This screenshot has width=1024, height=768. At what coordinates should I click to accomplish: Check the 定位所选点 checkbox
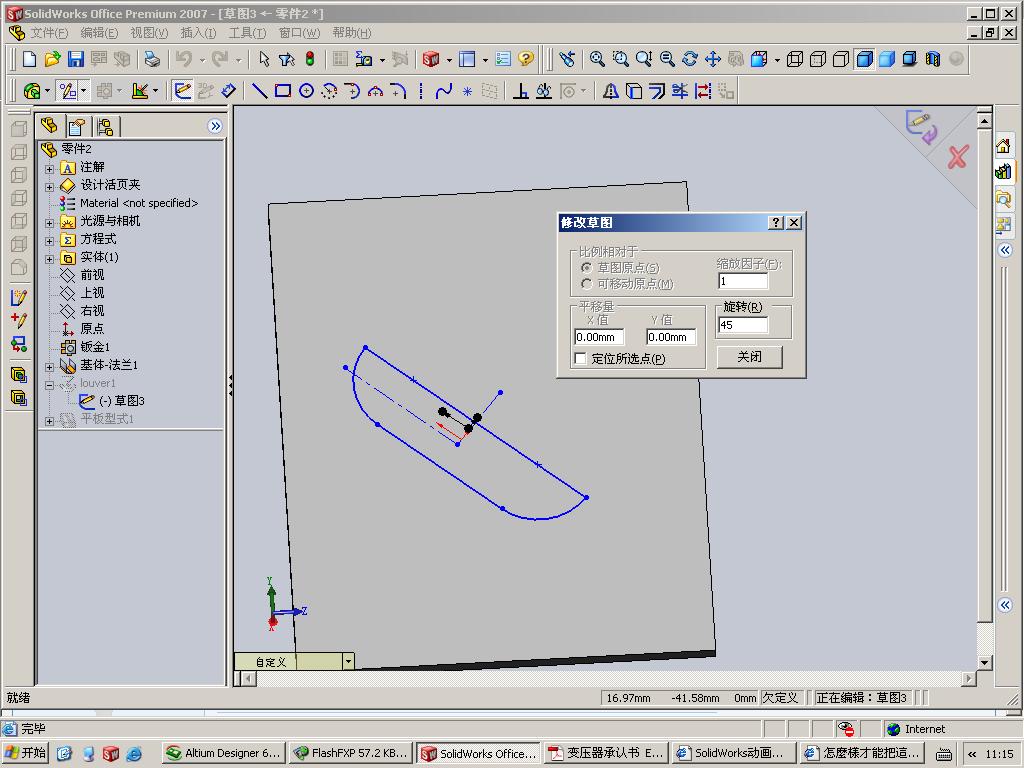[x=580, y=359]
